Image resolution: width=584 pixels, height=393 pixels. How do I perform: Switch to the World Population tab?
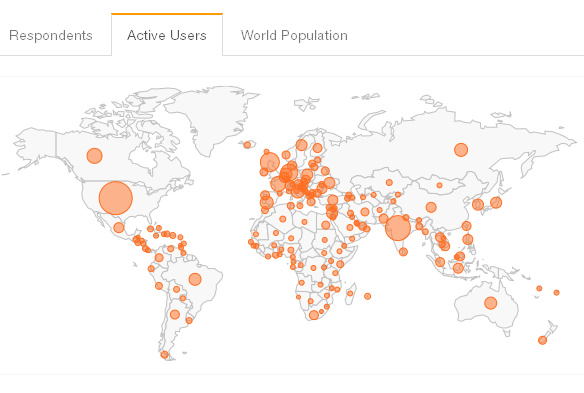click(294, 35)
